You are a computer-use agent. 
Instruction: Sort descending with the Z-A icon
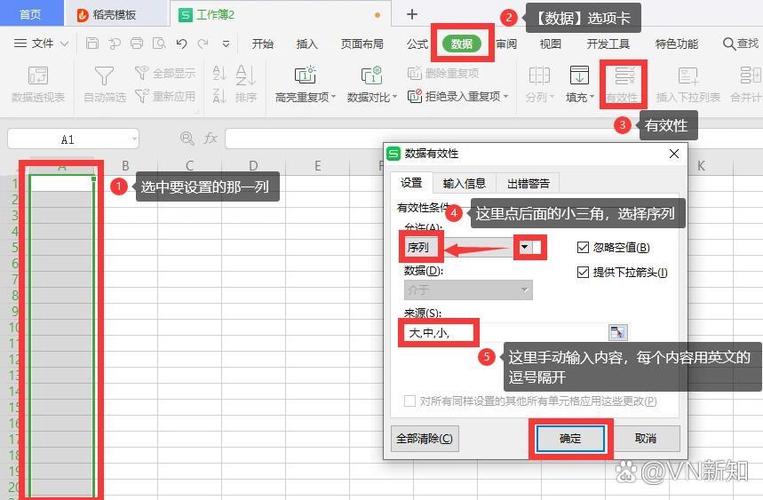click(x=219, y=96)
